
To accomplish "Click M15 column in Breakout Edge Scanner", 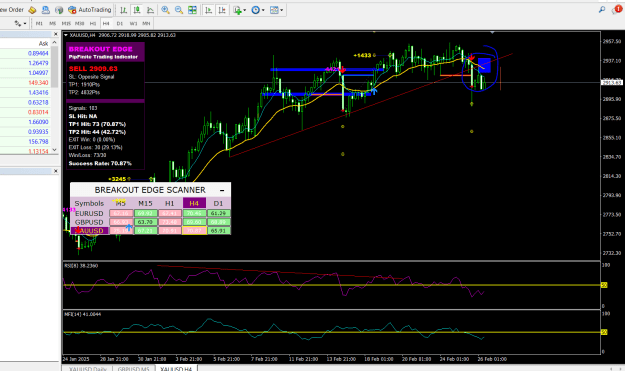I will point(145,203).
